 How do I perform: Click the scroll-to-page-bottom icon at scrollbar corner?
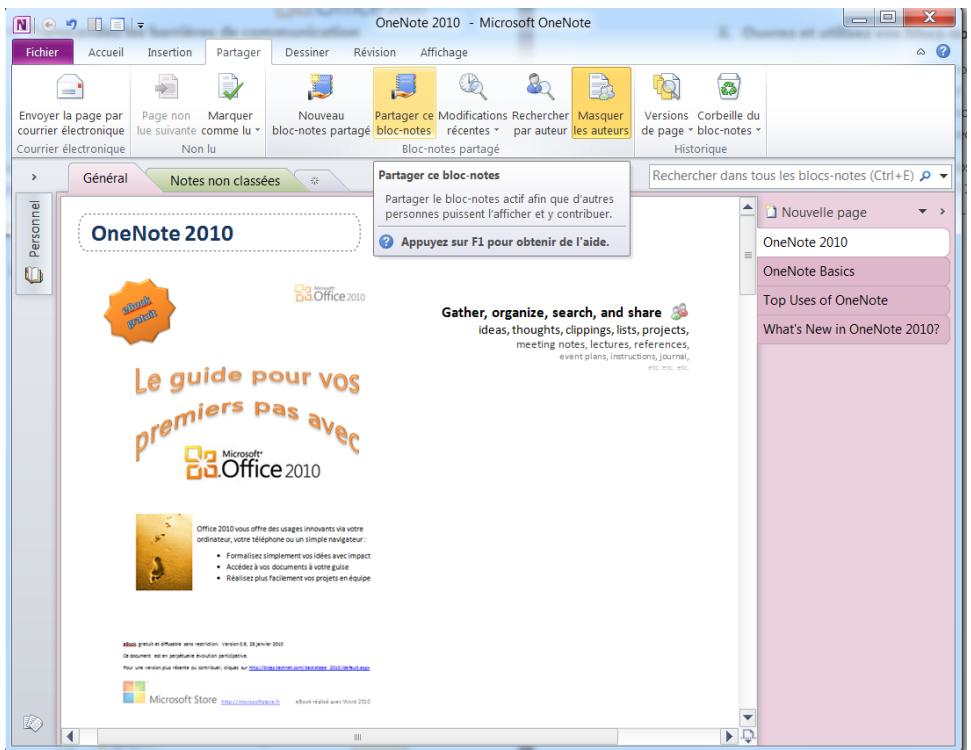[748, 736]
